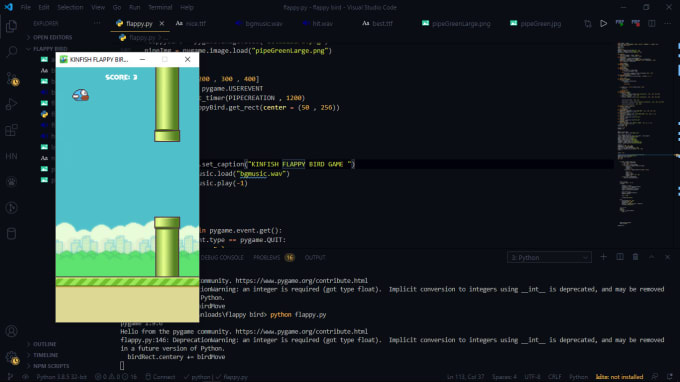Click 'Ln 113, Col 37' in status bar
The height and width of the screenshot is (382, 680).
point(465,377)
